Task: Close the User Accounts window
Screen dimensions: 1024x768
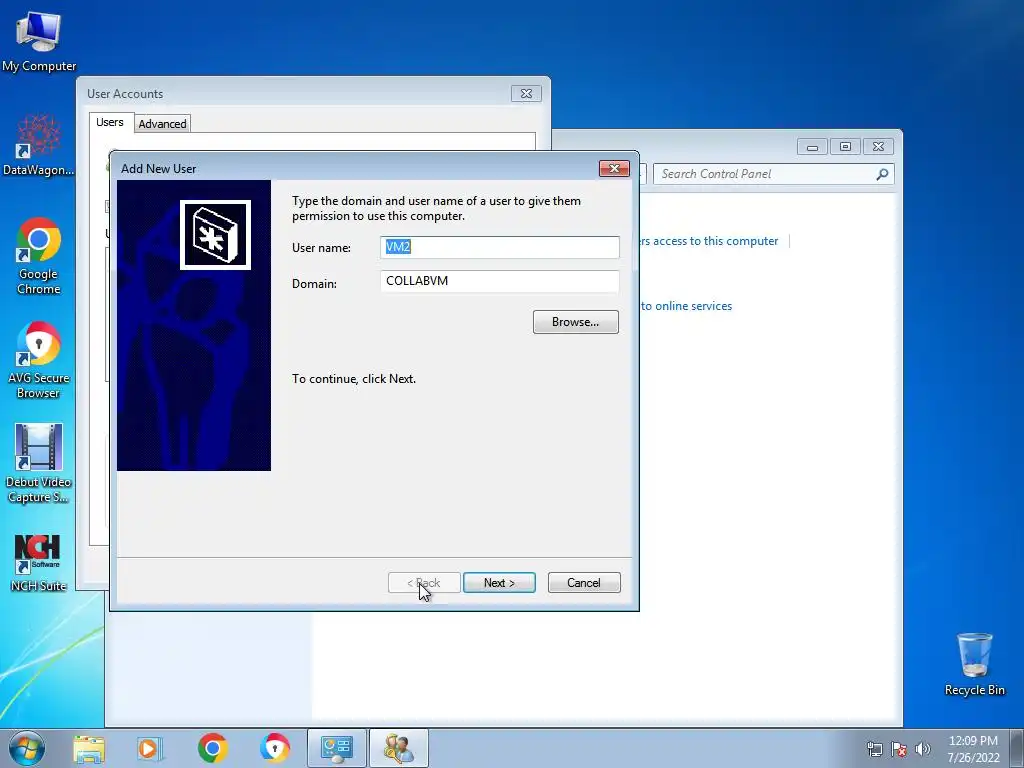Action: point(526,93)
